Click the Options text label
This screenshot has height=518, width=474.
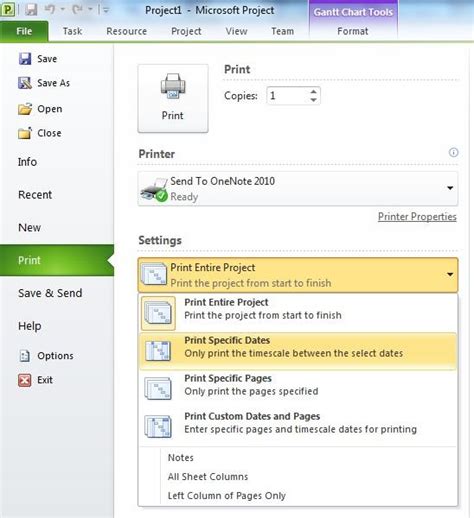click(x=55, y=356)
